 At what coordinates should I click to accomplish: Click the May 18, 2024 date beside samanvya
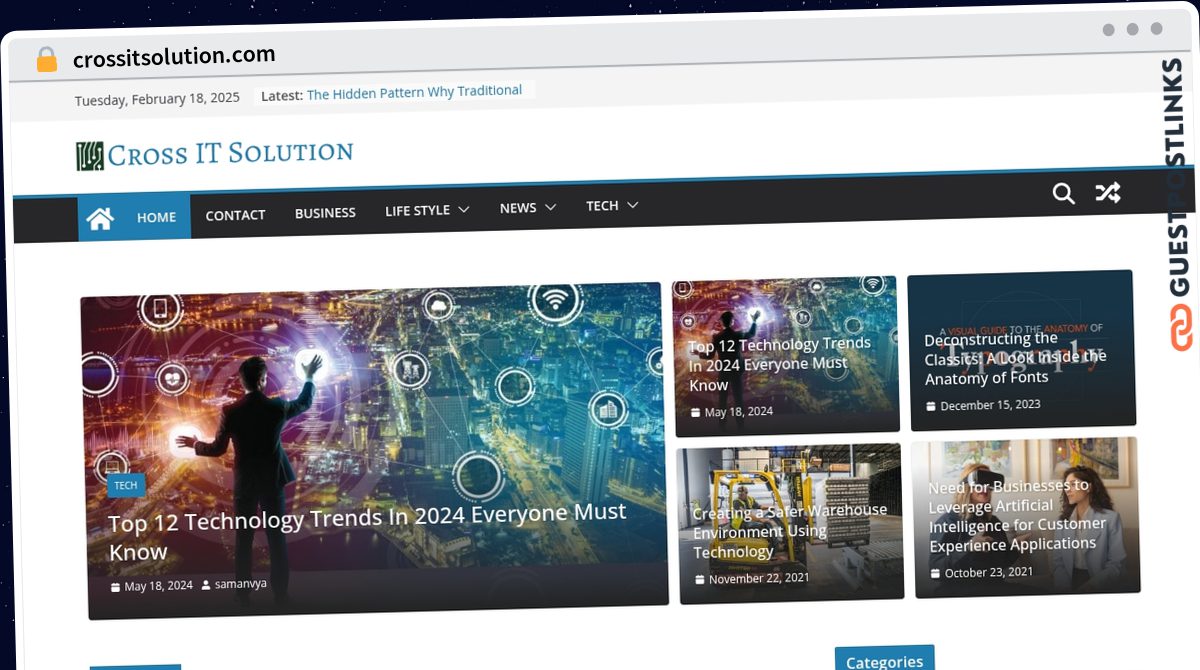coord(158,586)
